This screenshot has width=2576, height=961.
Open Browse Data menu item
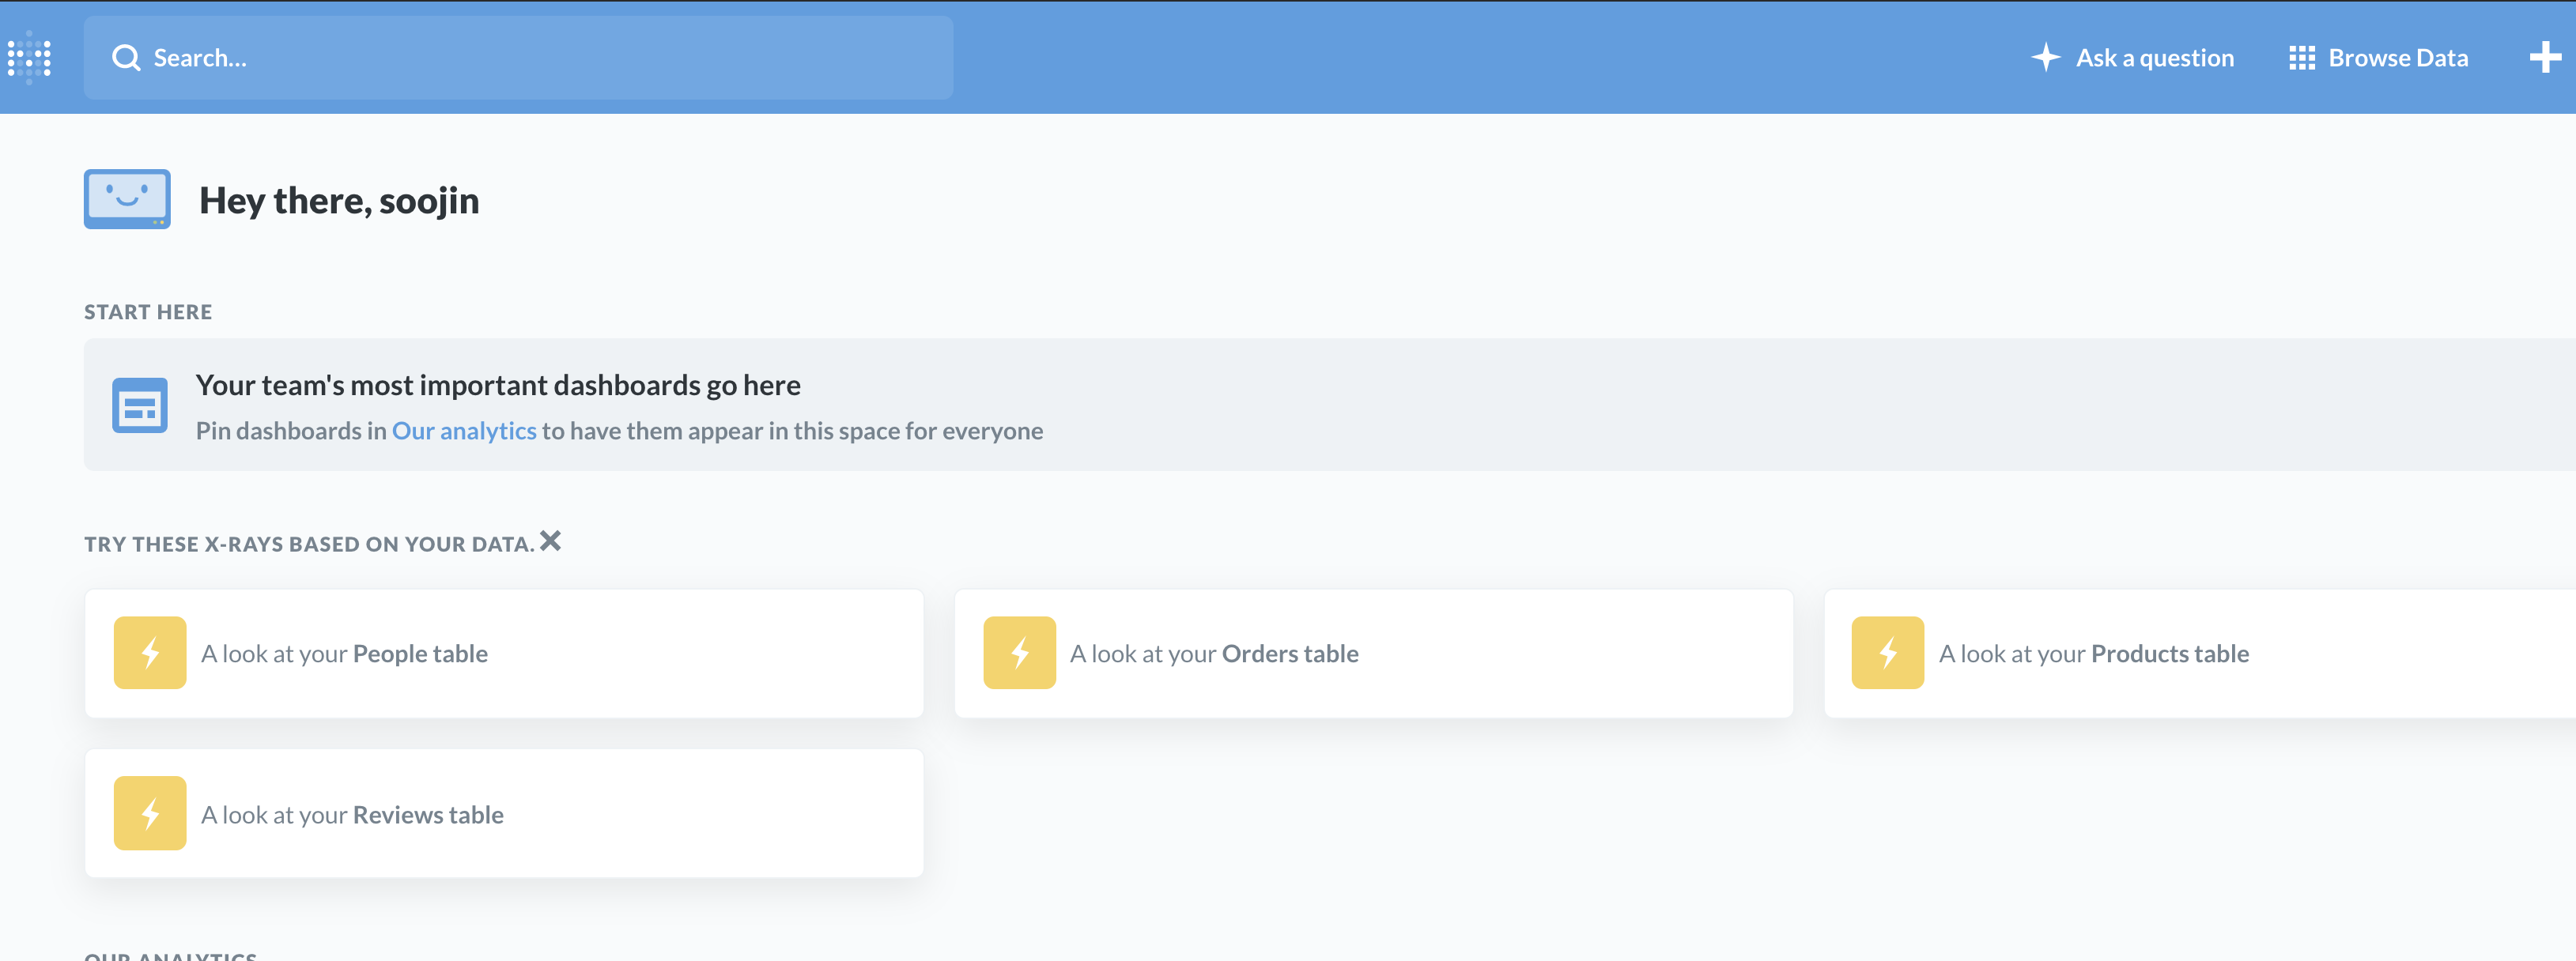2397,58
